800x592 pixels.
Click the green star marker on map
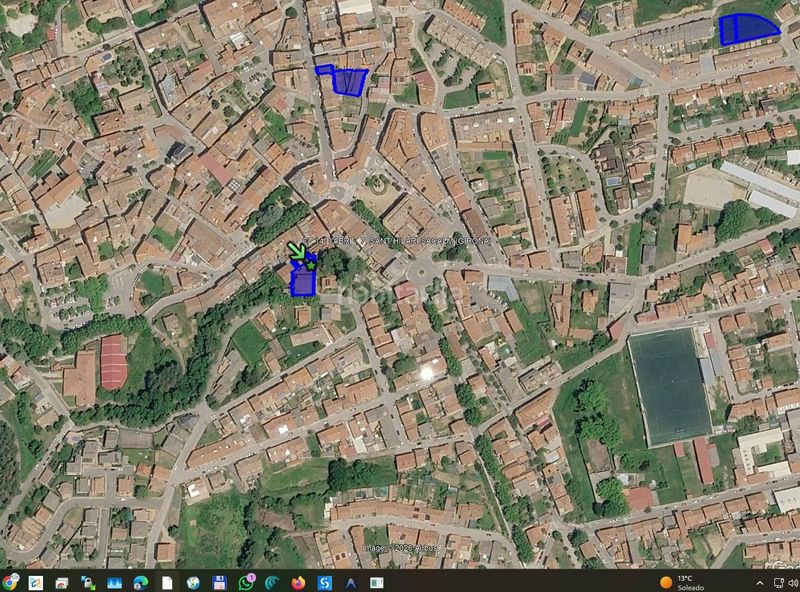311,265
